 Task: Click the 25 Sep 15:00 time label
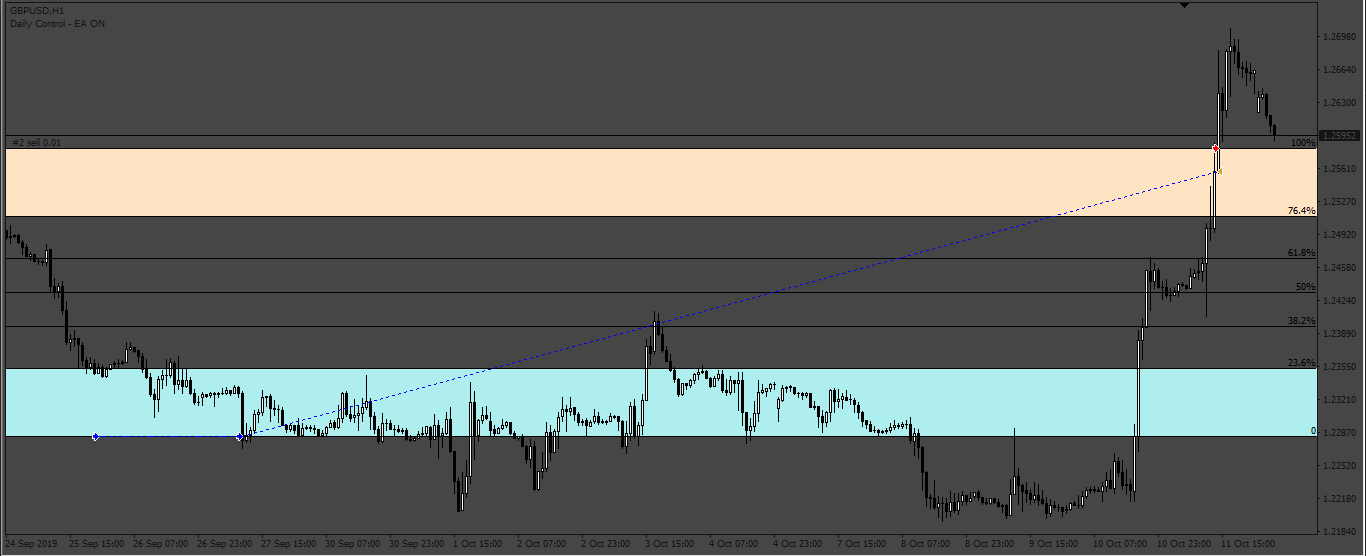[x=97, y=544]
